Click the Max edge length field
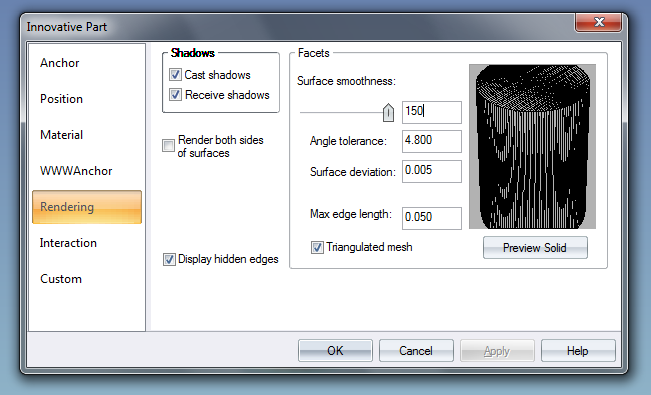This screenshot has width=651, height=395. click(432, 218)
